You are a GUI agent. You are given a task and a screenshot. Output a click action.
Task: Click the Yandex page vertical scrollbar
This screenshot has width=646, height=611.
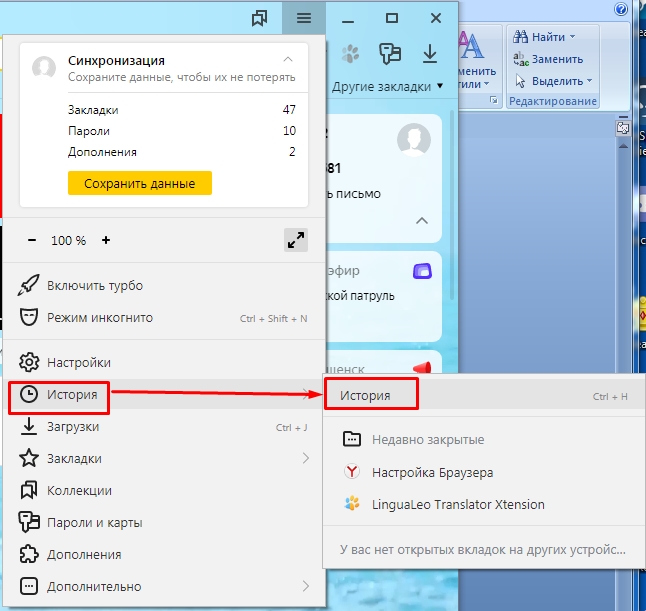[452, 206]
